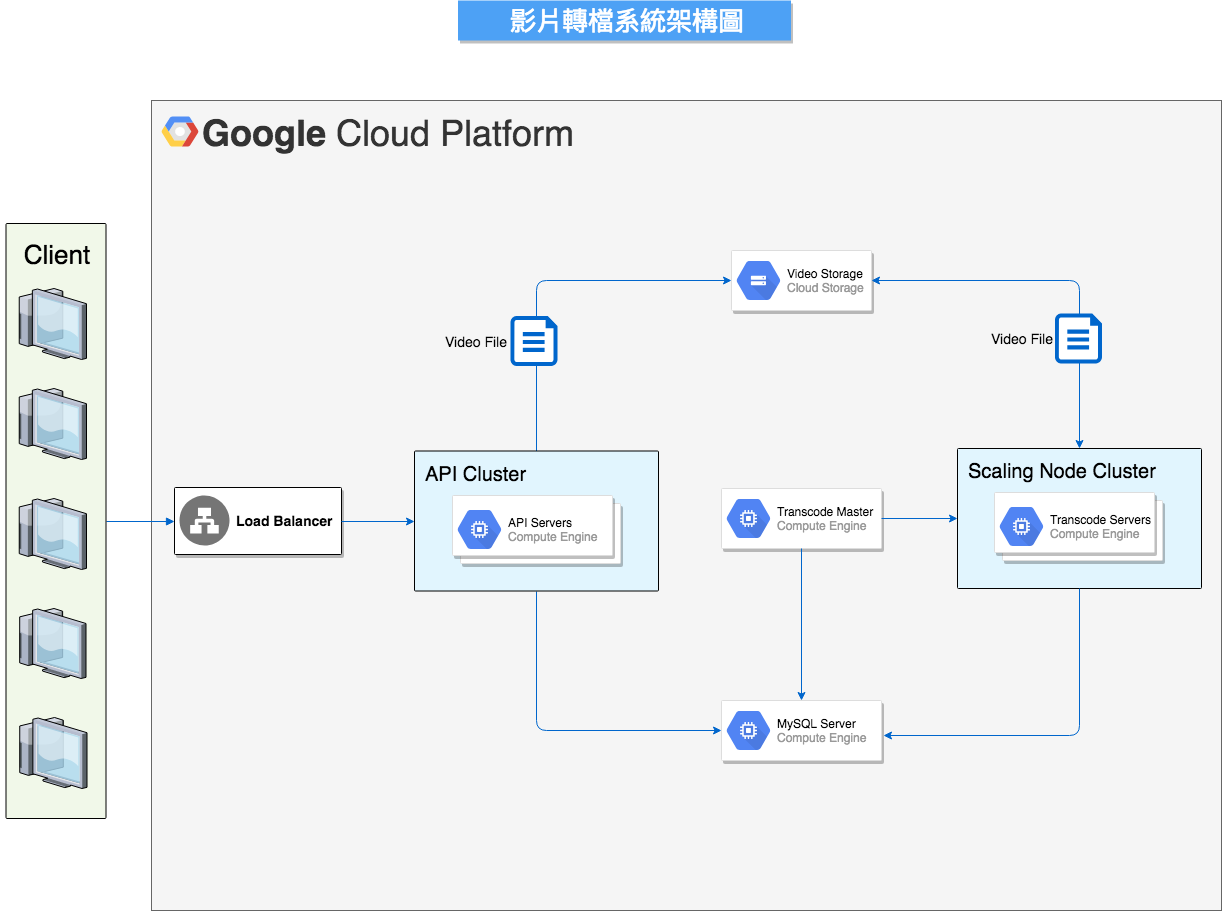Screen dimensions: 1222x911
Task: Select the Scaling Node Cluster heading text
Action: coord(1061,471)
